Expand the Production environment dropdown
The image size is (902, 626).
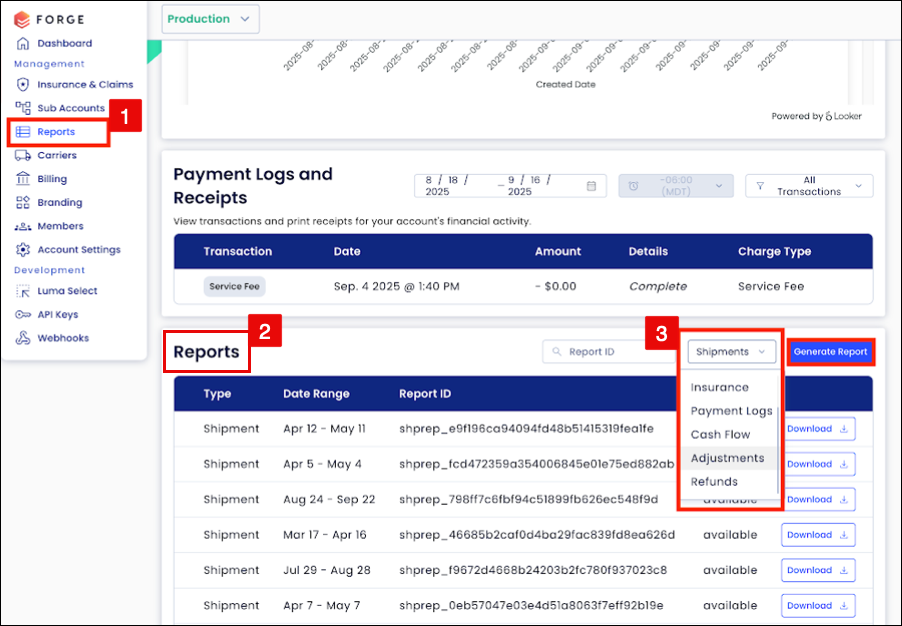210,19
